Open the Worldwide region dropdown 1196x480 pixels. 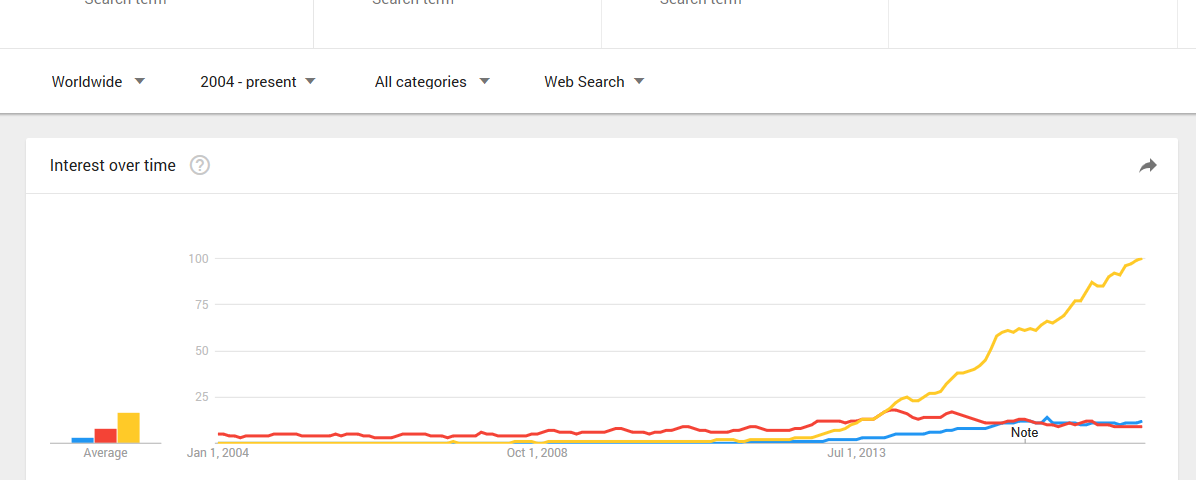(x=98, y=82)
